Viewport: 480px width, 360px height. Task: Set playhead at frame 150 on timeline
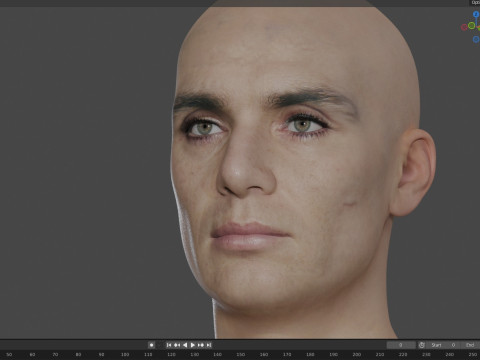coord(241,355)
